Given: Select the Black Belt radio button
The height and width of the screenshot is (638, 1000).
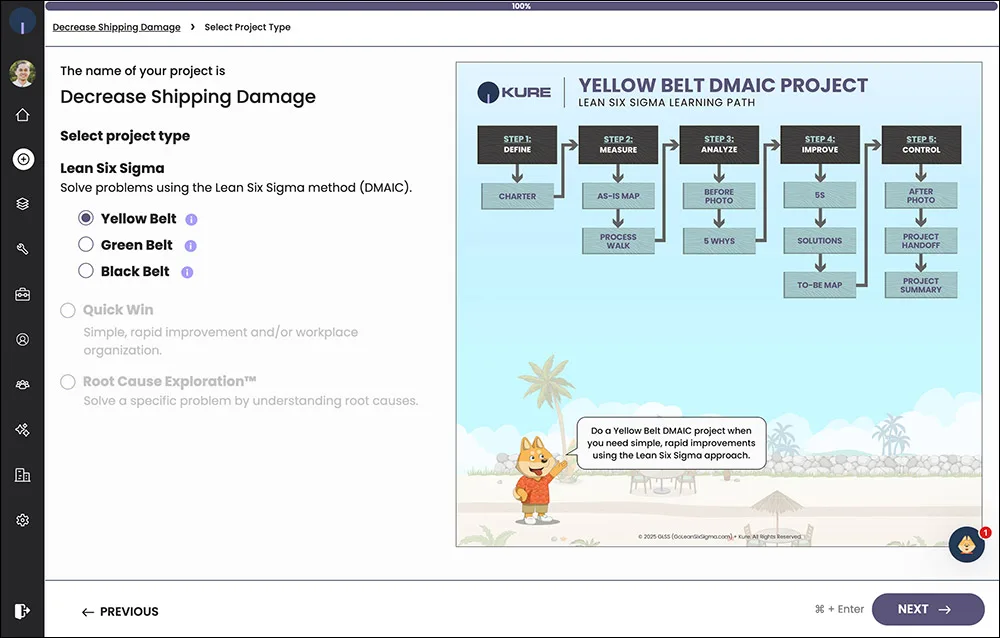Looking at the screenshot, I should [85, 271].
